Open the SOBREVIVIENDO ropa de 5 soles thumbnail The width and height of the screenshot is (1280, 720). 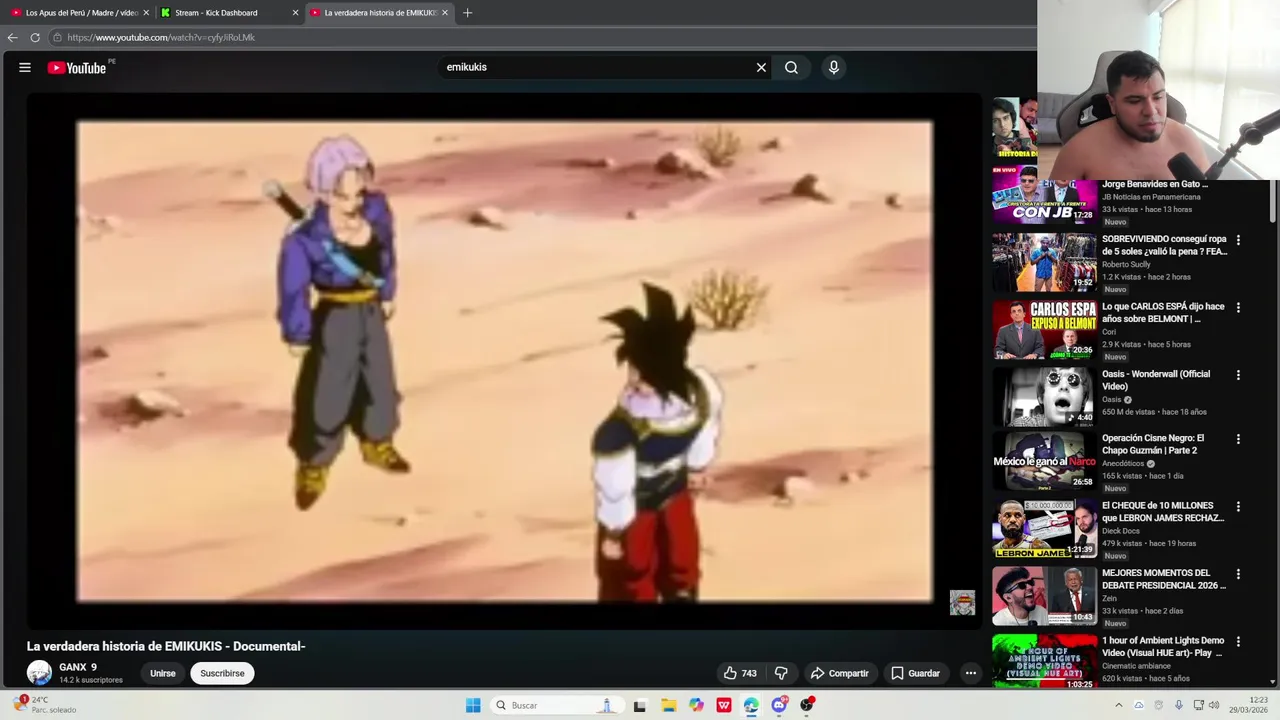coord(1044,262)
